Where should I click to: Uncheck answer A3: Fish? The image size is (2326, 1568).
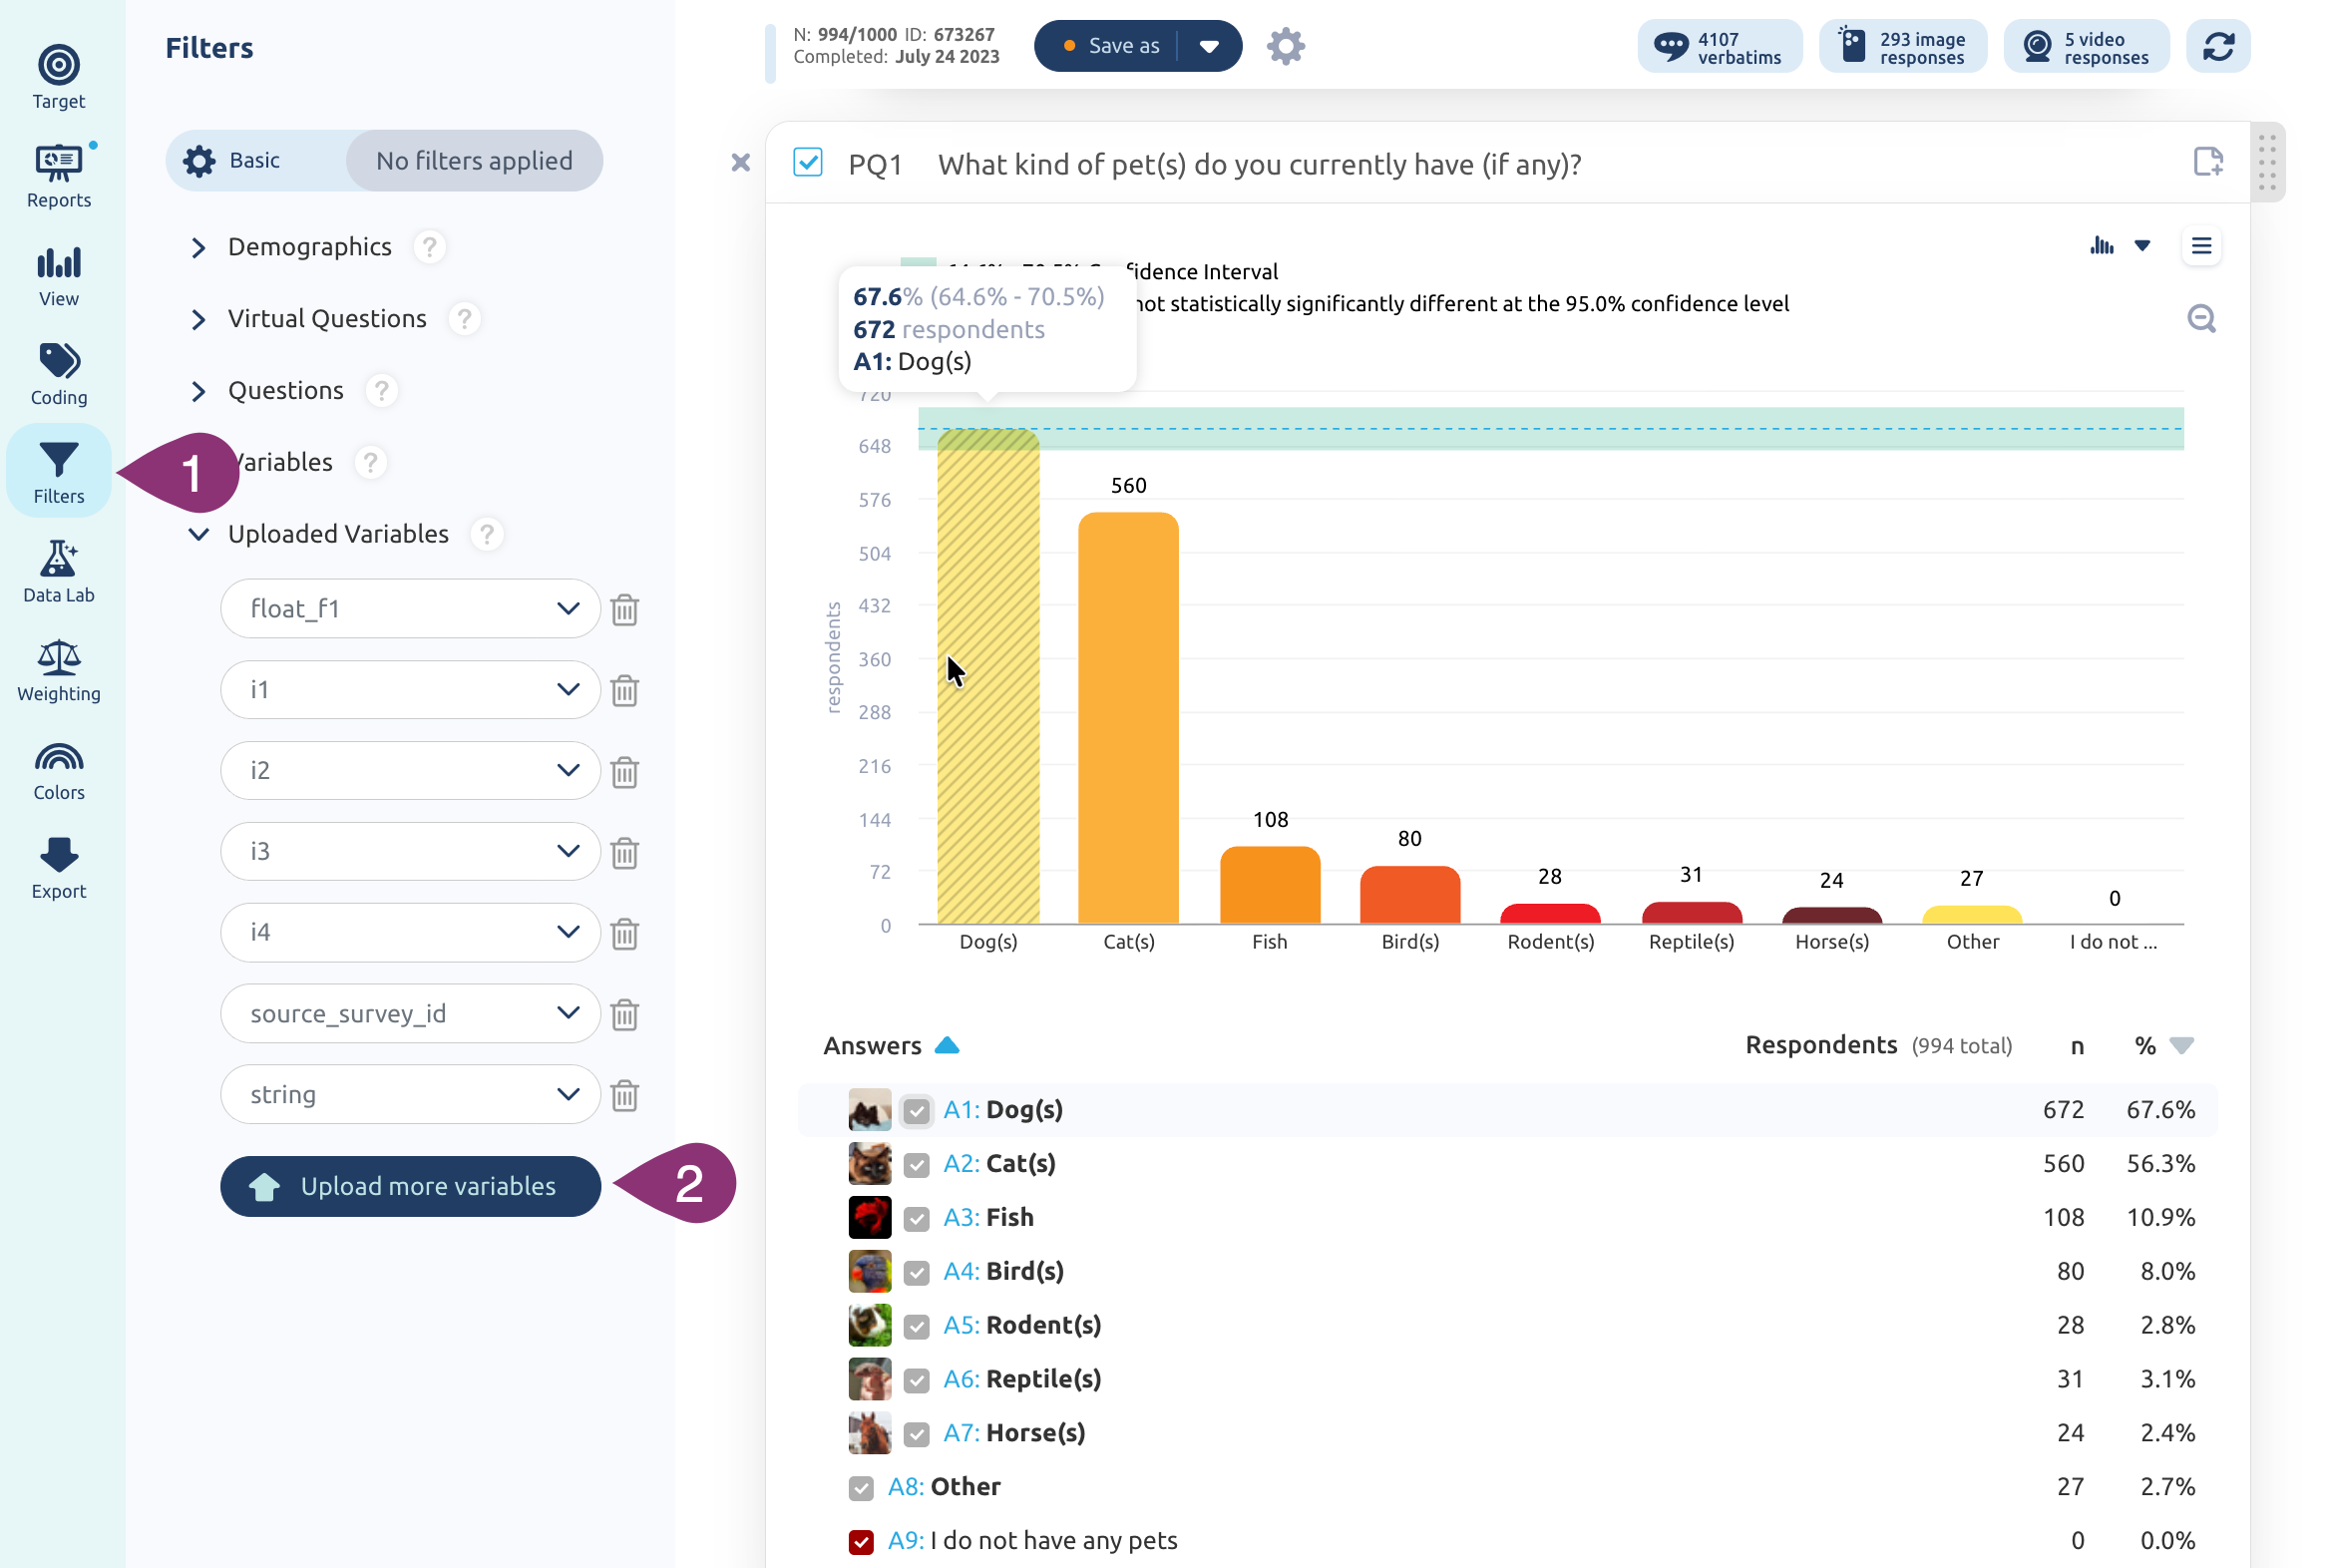click(916, 1219)
